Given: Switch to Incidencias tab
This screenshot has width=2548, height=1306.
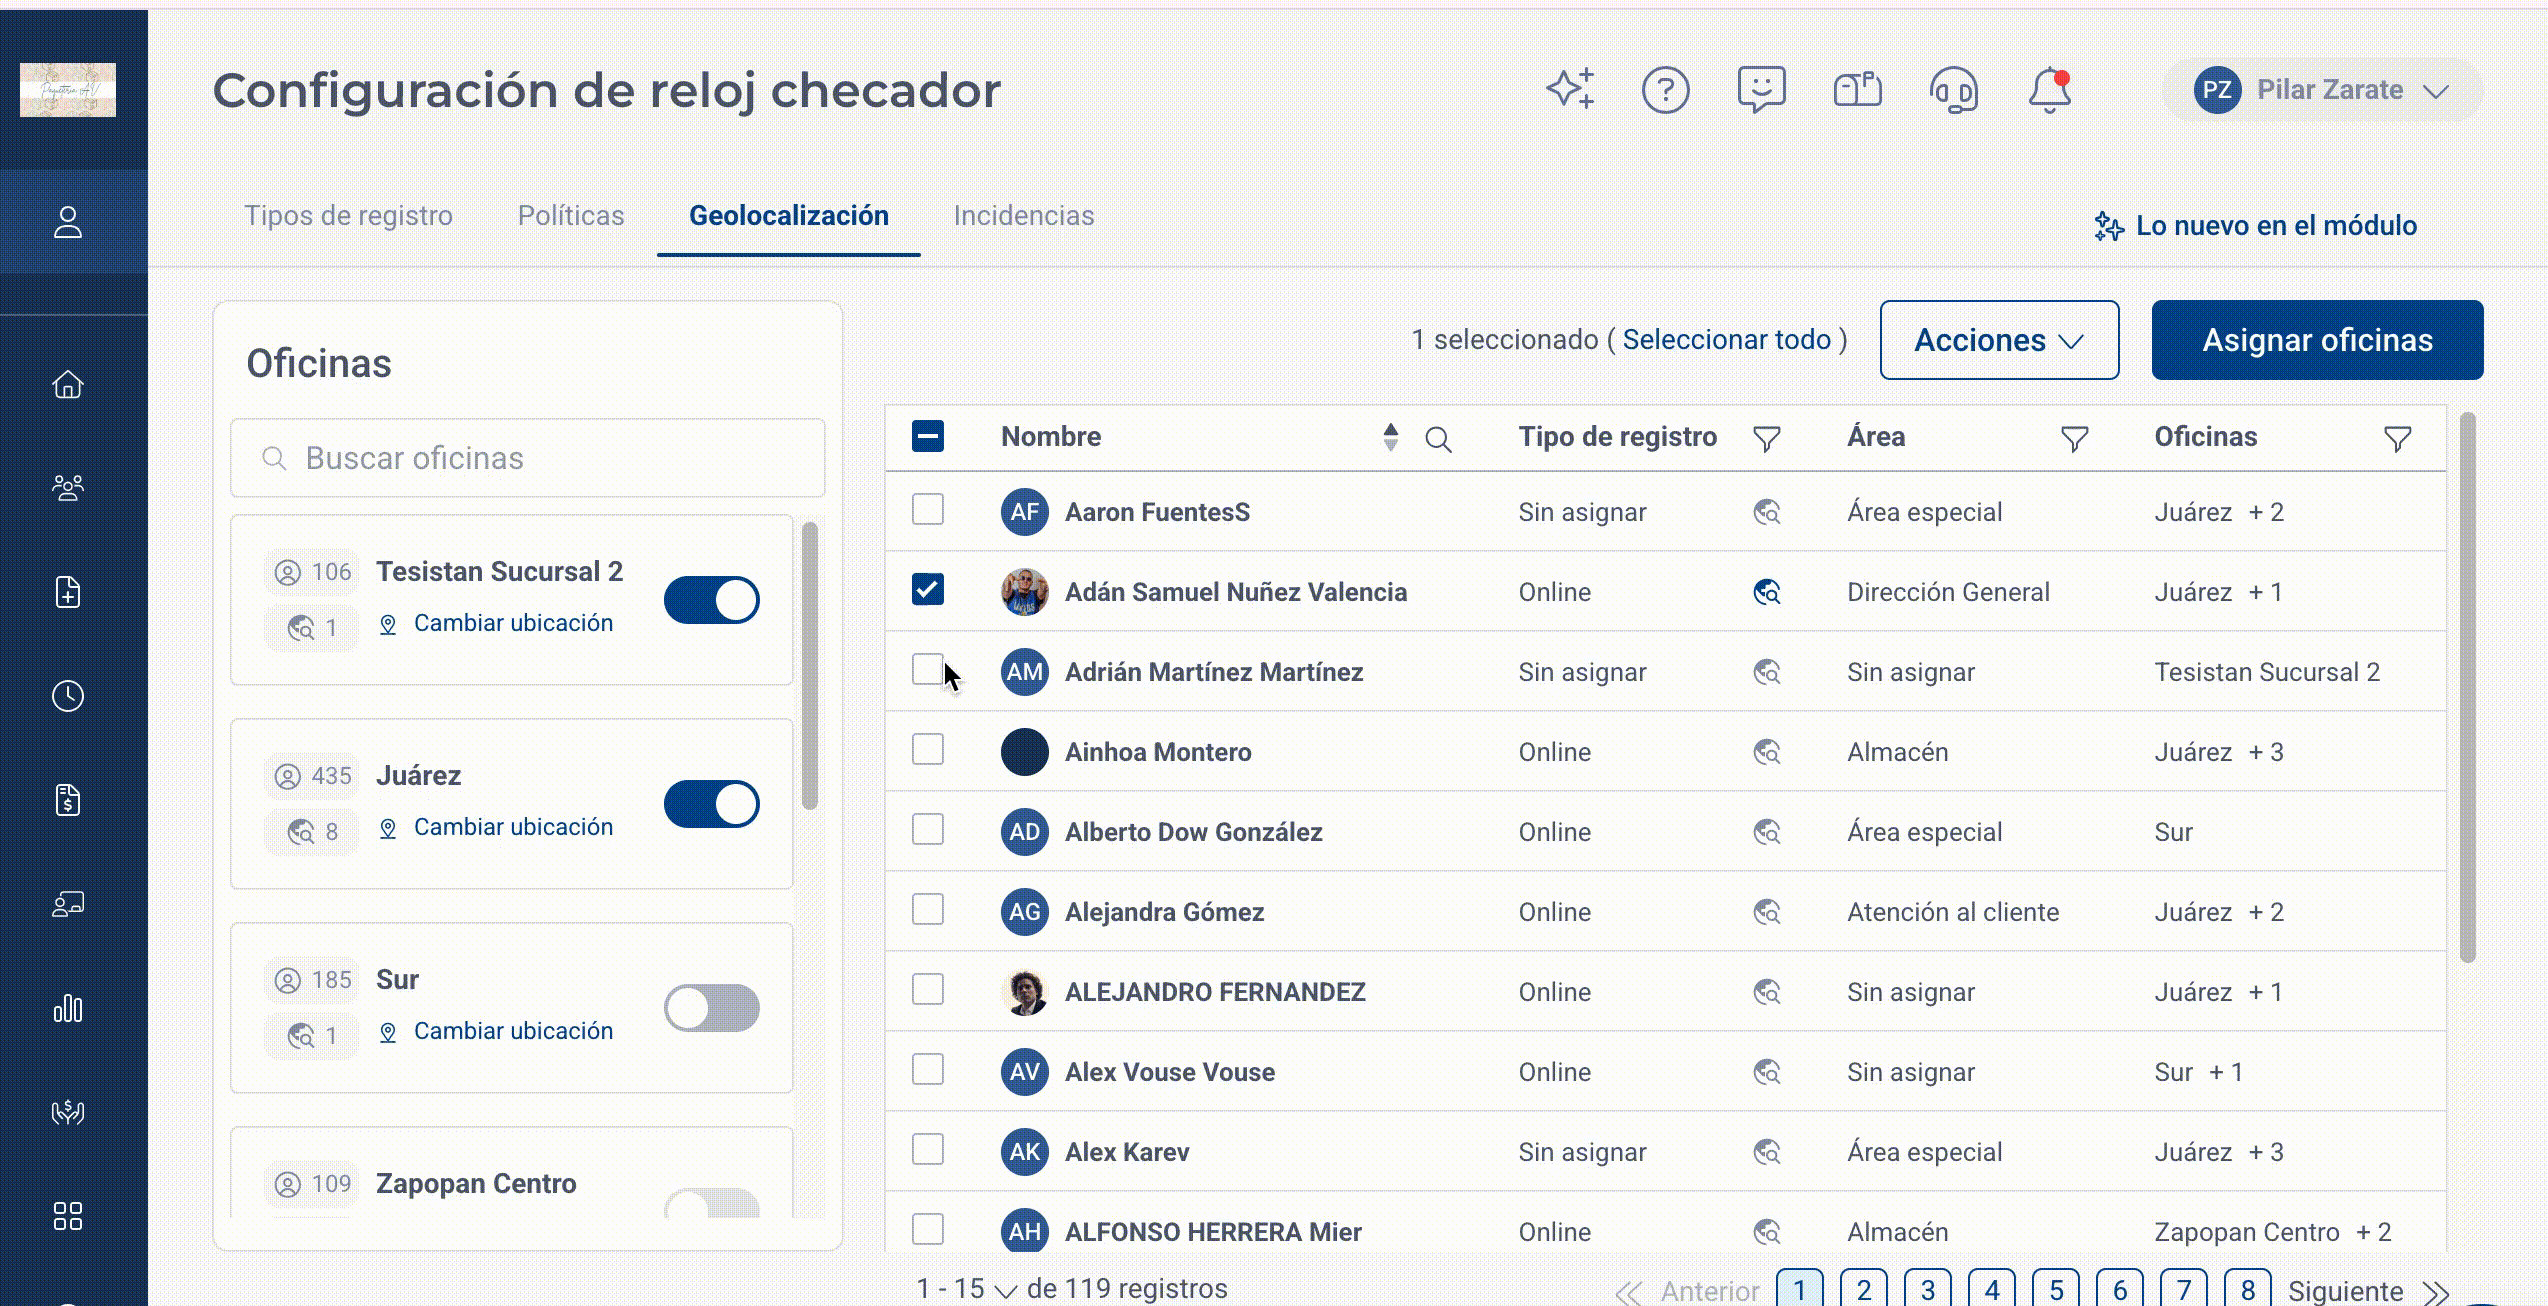Looking at the screenshot, I should (x=1024, y=216).
